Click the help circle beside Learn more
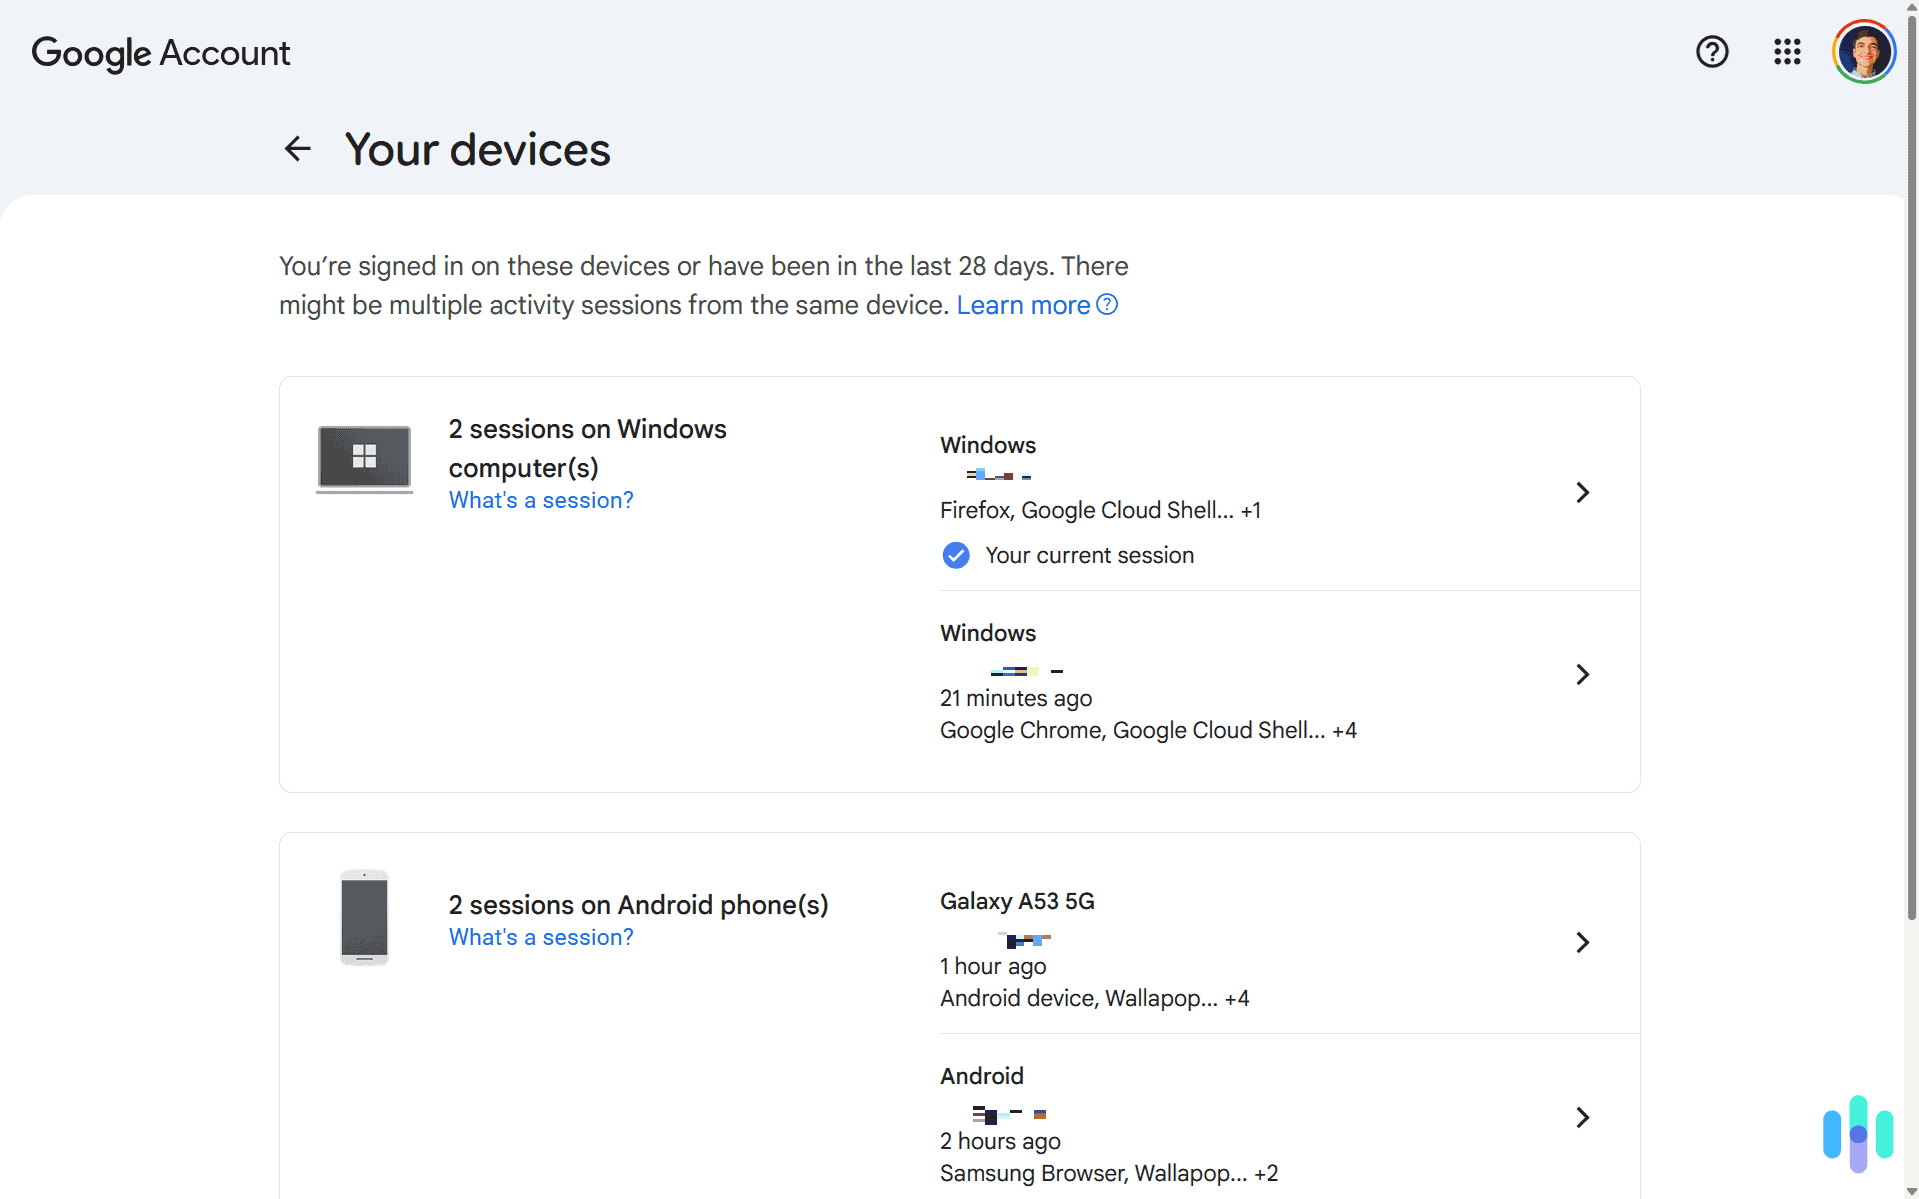 (x=1106, y=304)
